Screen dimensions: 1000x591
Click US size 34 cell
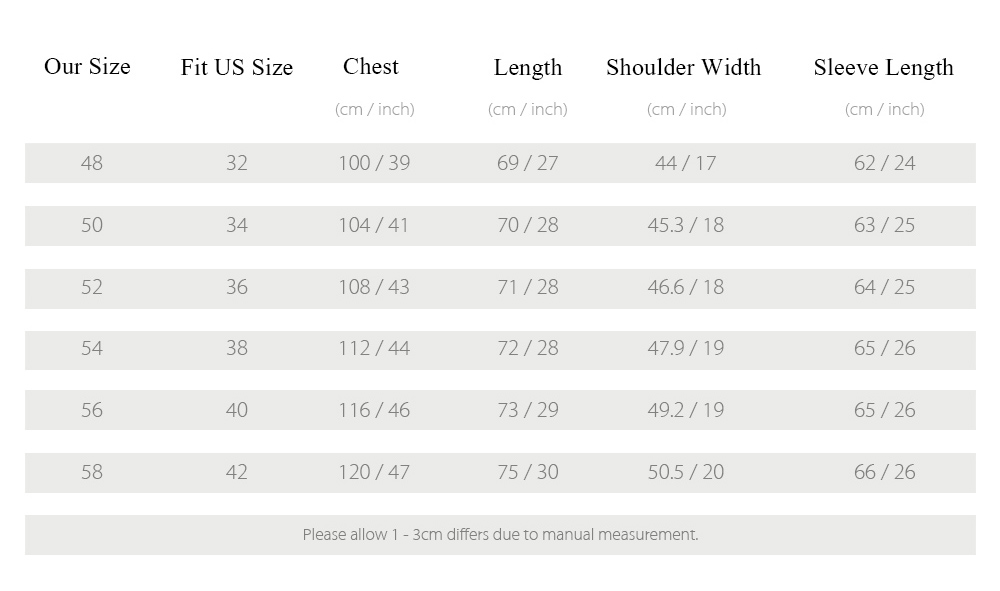237,225
